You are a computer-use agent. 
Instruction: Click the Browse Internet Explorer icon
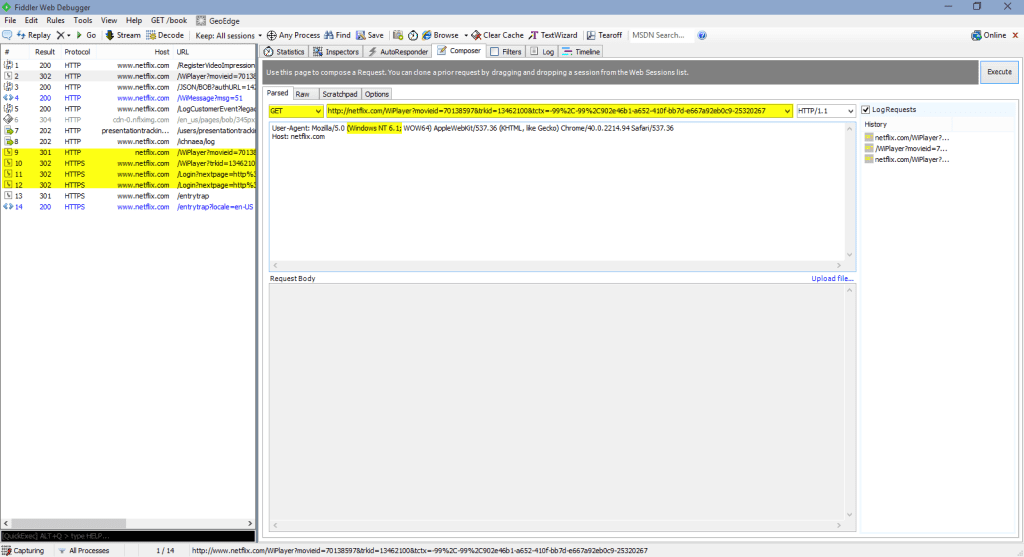click(x=426, y=35)
